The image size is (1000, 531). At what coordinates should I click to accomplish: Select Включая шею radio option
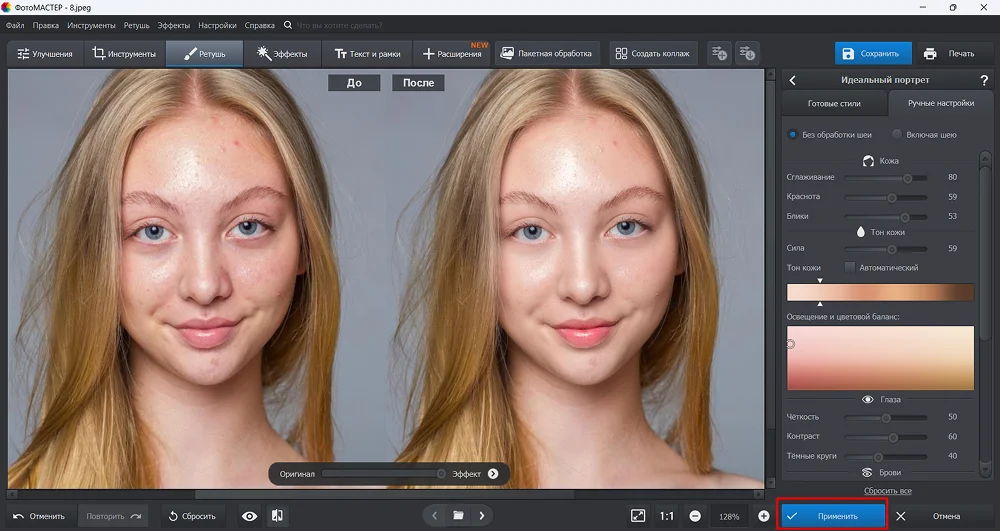tap(897, 135)
